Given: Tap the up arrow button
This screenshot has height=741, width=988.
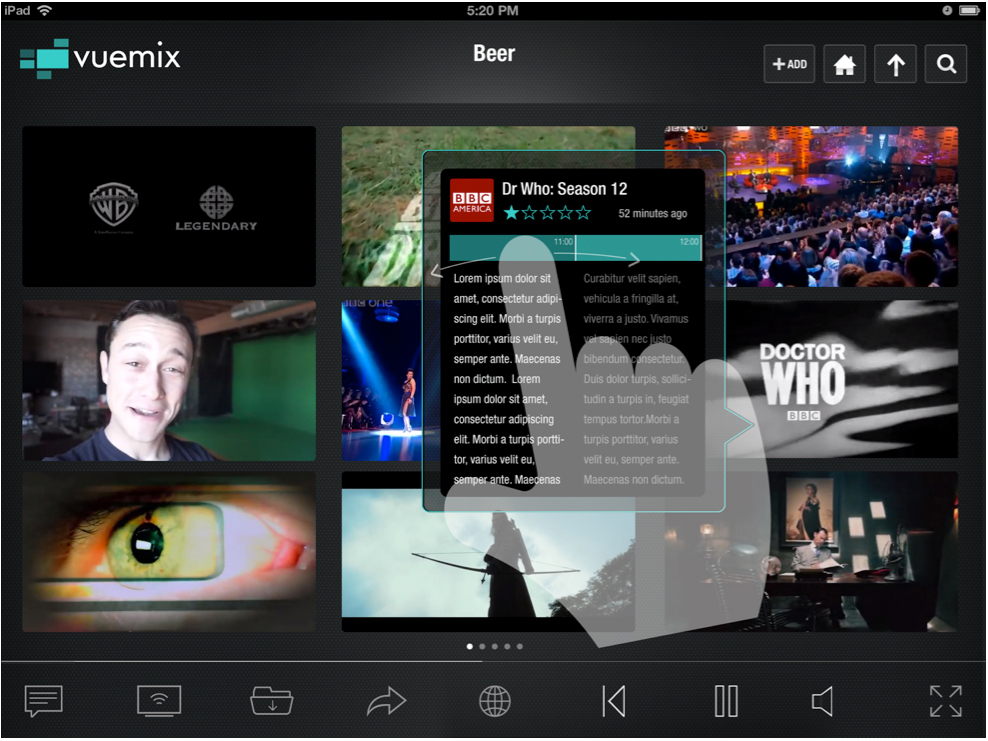Looking at the screenshot, I should pyautogui.click(x=895, y=64).
